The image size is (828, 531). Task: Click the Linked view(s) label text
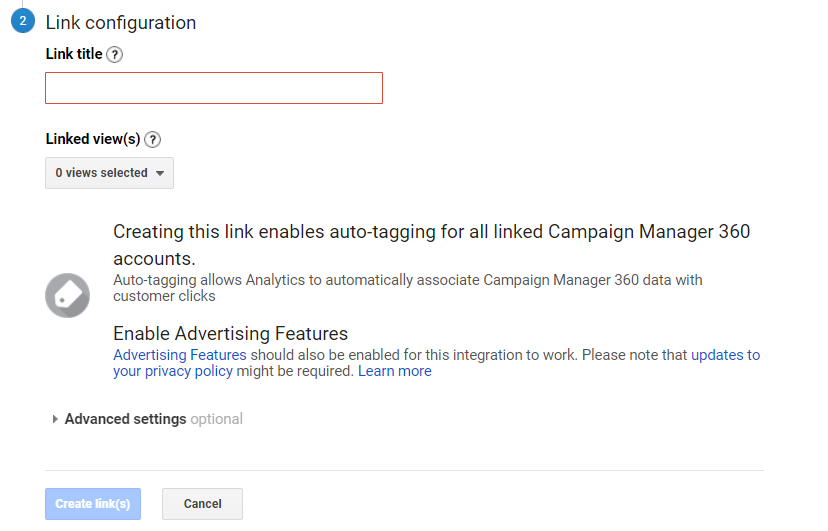(x=93, y=139)
